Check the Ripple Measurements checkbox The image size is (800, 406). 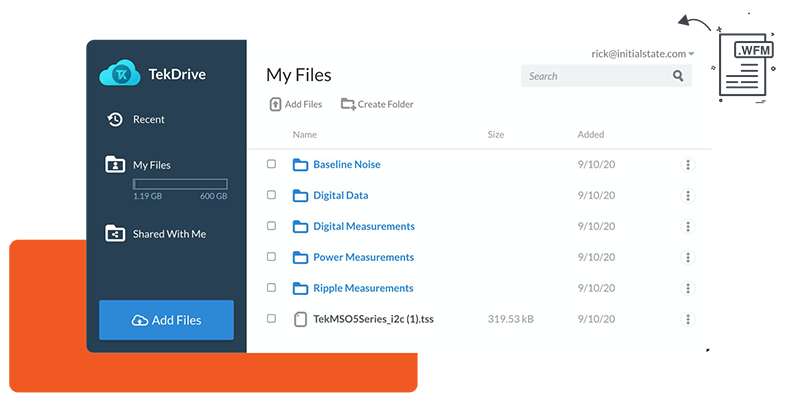[x=271, y=288]
